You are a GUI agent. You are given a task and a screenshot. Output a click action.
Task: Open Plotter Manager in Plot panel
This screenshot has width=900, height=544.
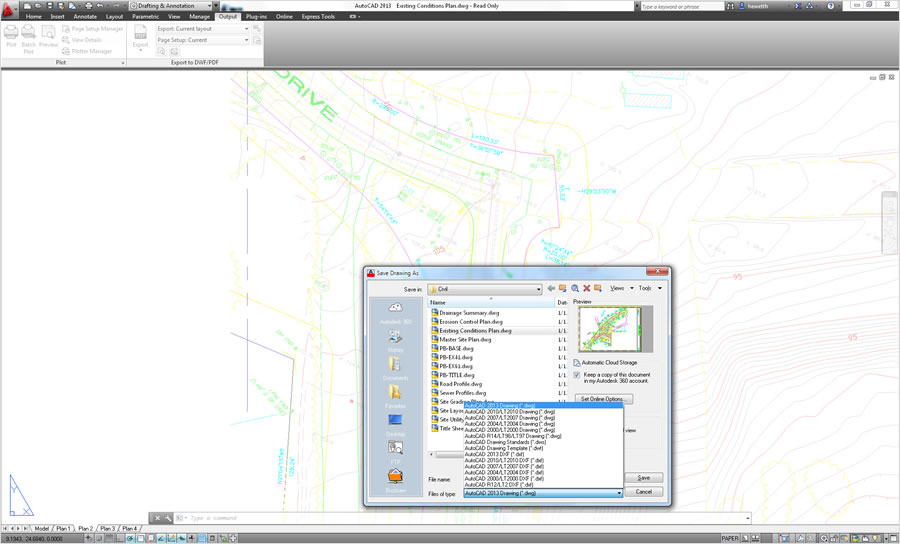pyautogui.click(x=87, y=51)
